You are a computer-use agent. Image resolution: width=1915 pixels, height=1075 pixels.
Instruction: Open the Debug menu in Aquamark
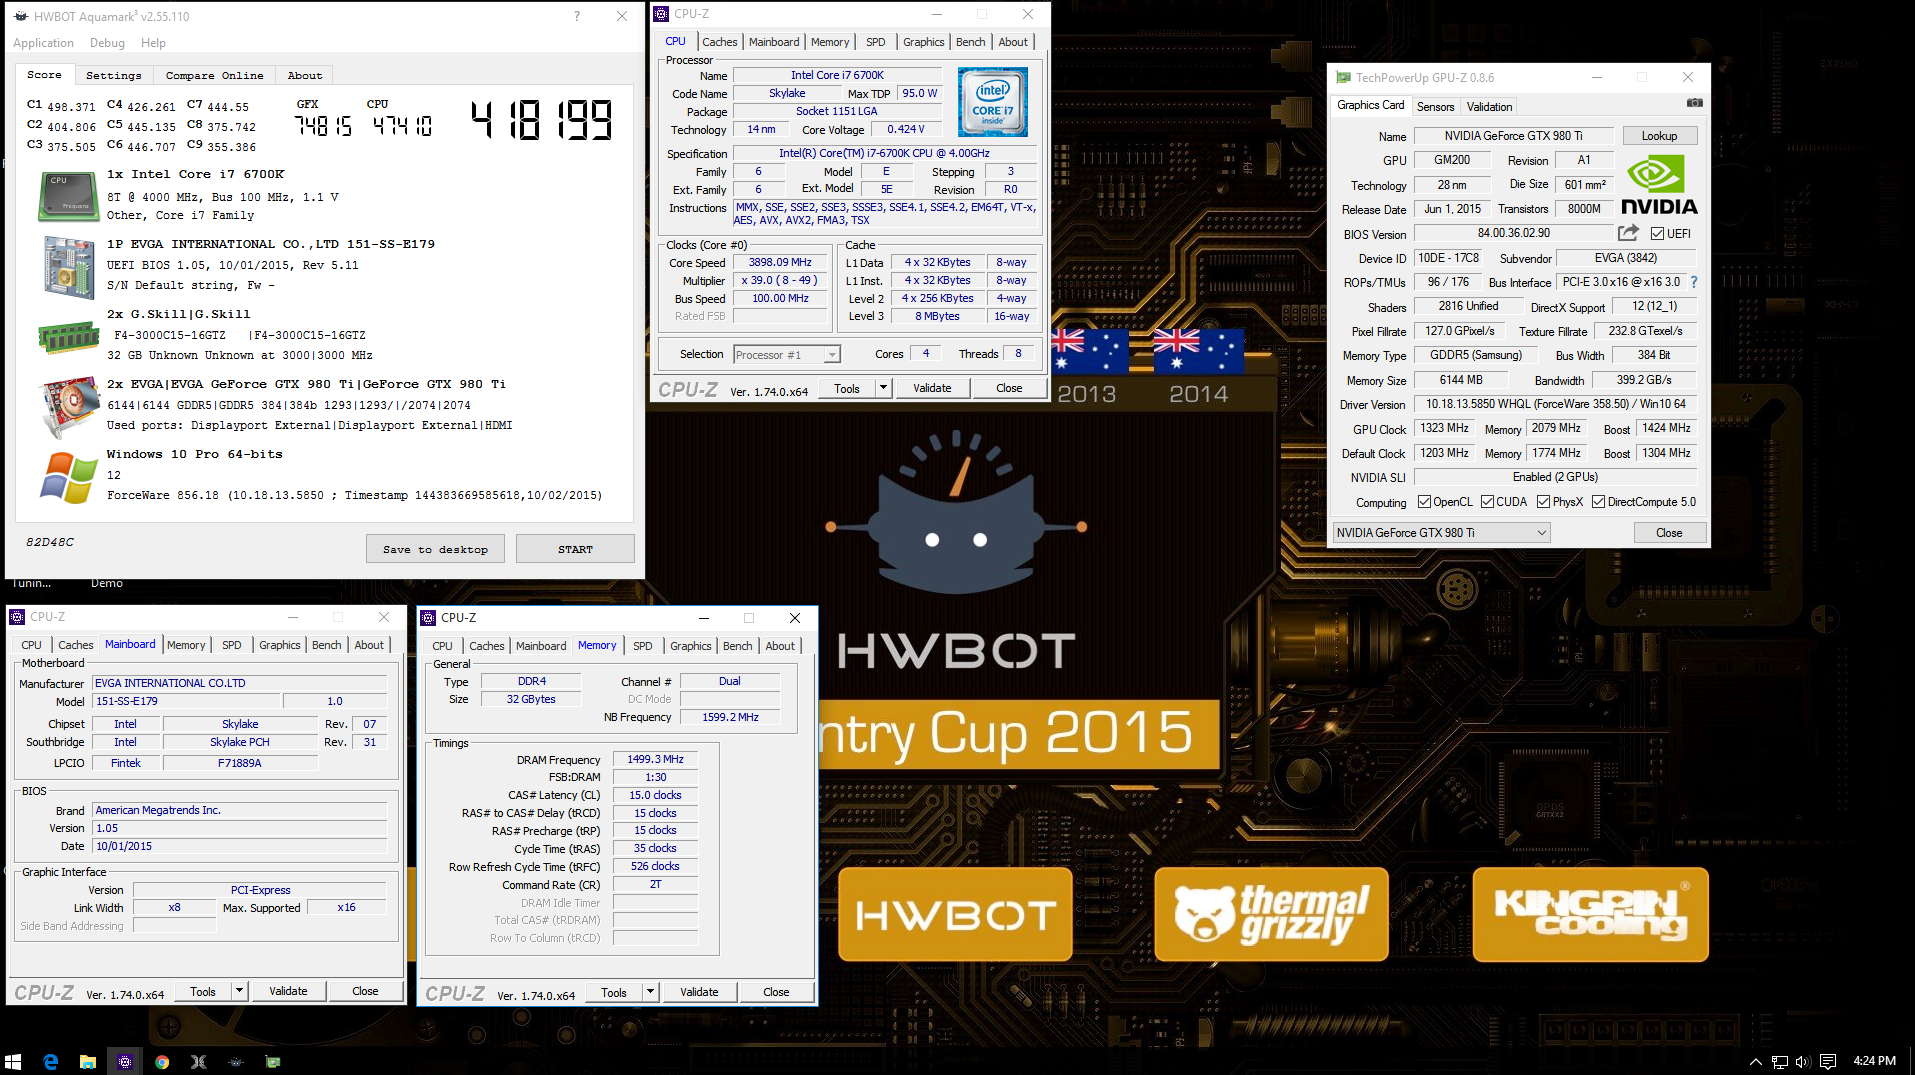click(x=107, y=43)
